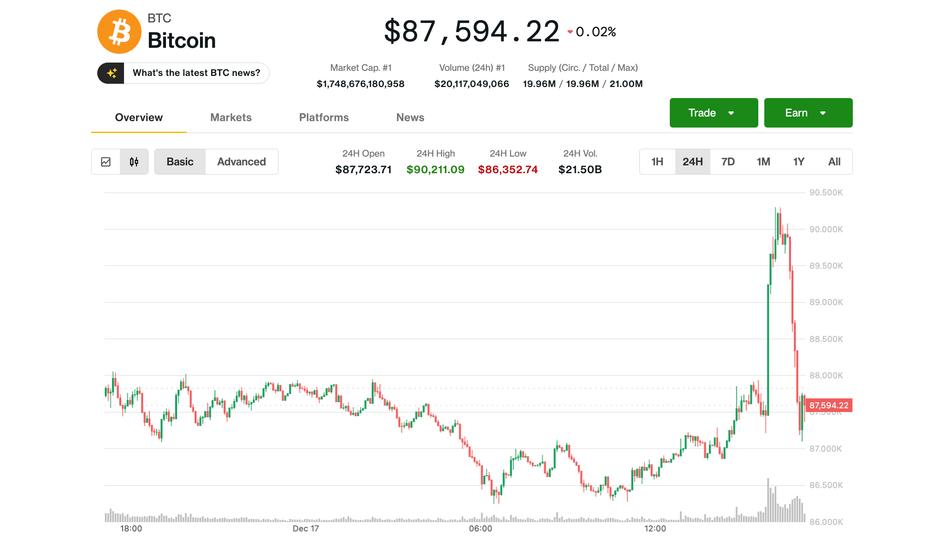Toggle chart mode to Advanced
The image size is (945, 540).
point(241,162)
